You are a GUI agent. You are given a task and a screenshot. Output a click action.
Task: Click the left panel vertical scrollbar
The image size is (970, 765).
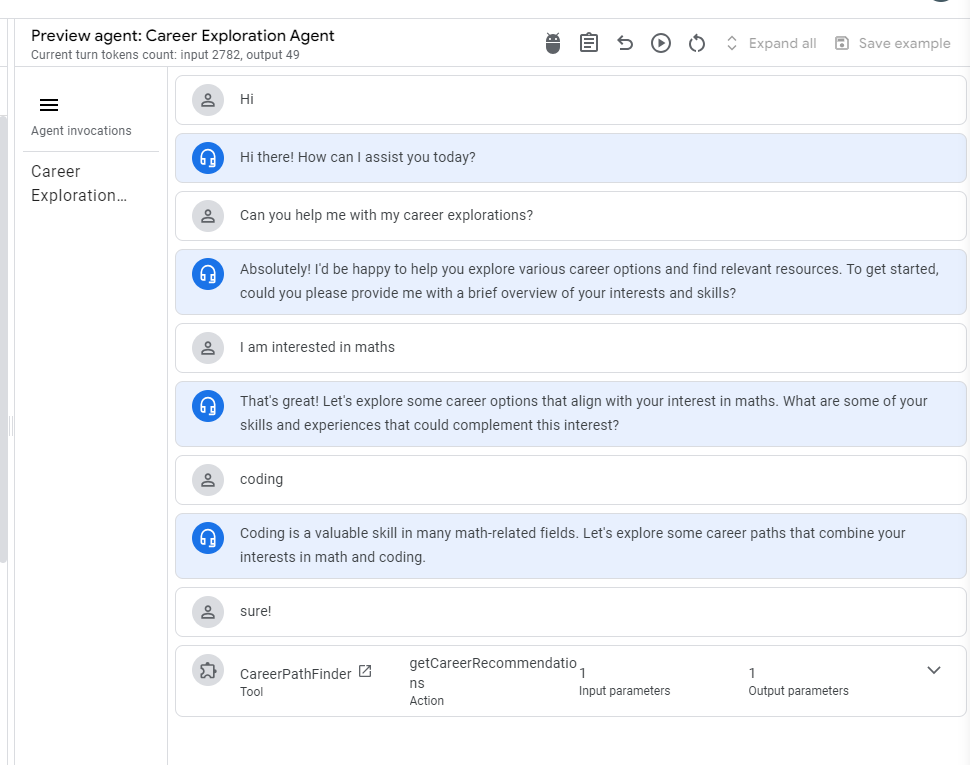click(x=3, y=339)
